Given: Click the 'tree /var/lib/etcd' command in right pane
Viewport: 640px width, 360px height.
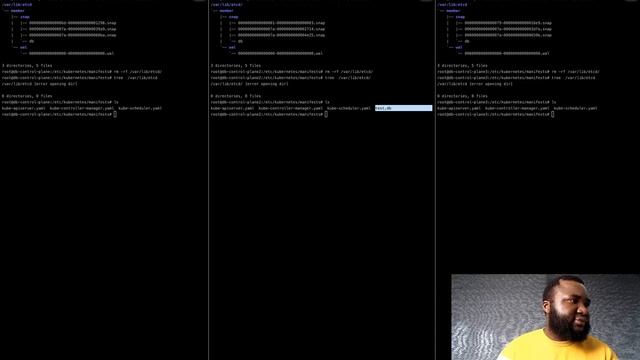Looking at the screenshot, I should (573, 78).
